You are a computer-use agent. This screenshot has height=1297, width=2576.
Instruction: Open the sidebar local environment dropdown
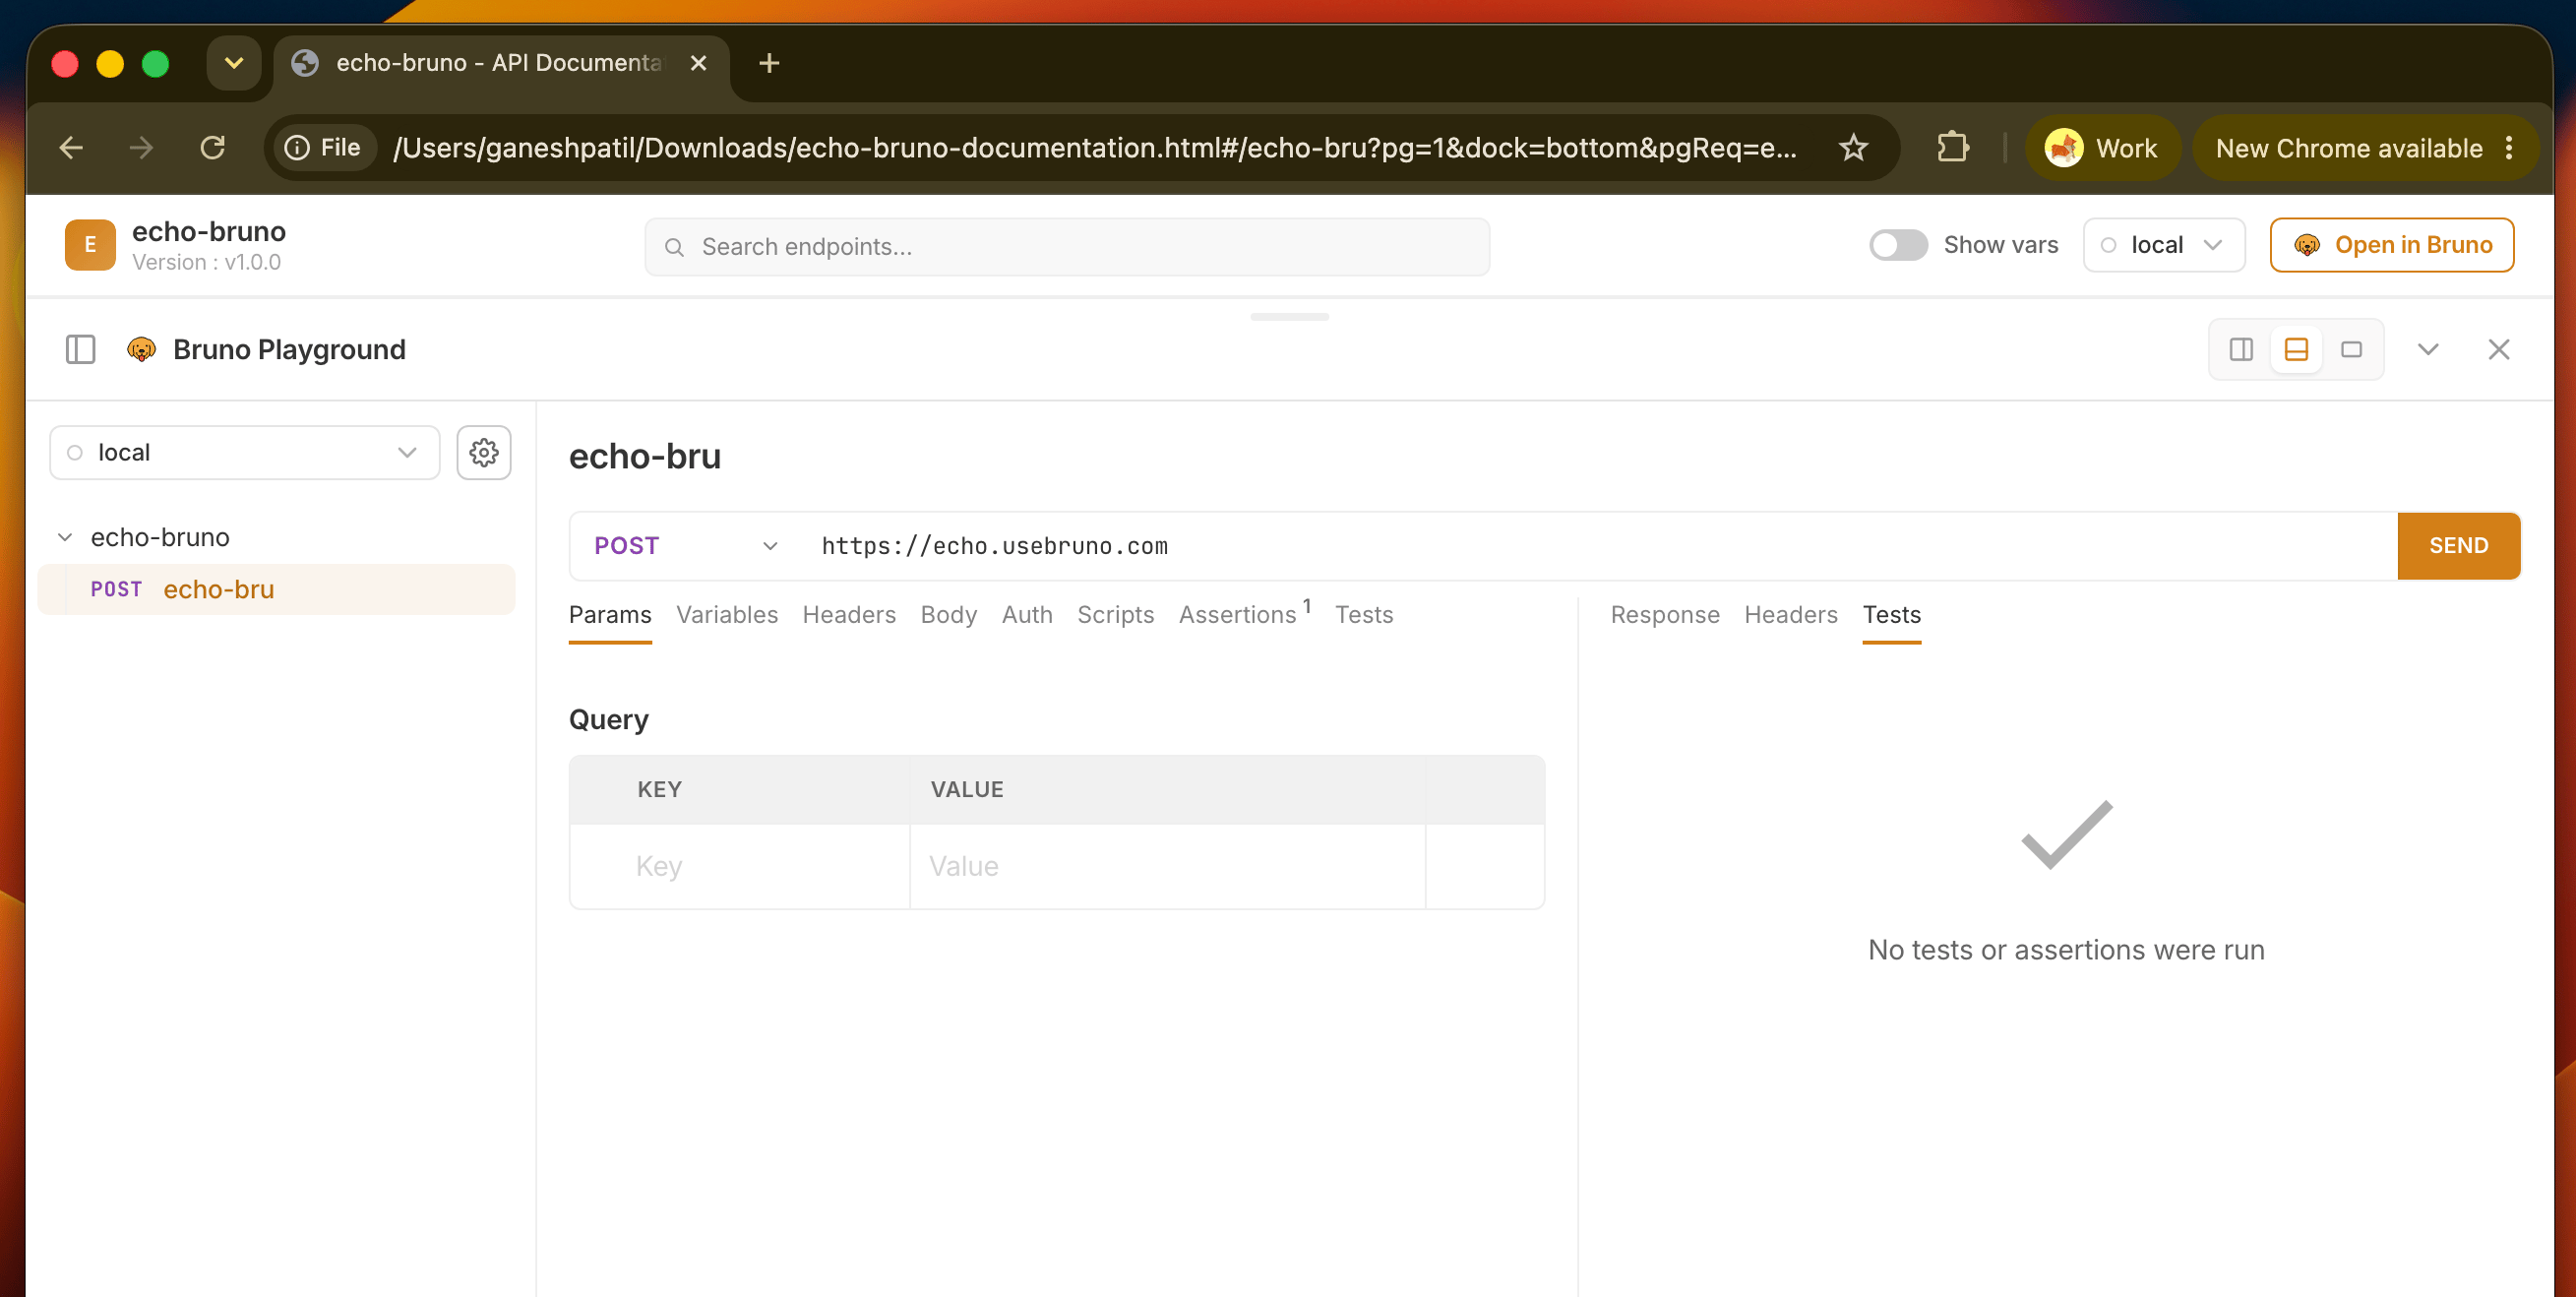click(245, 452)
